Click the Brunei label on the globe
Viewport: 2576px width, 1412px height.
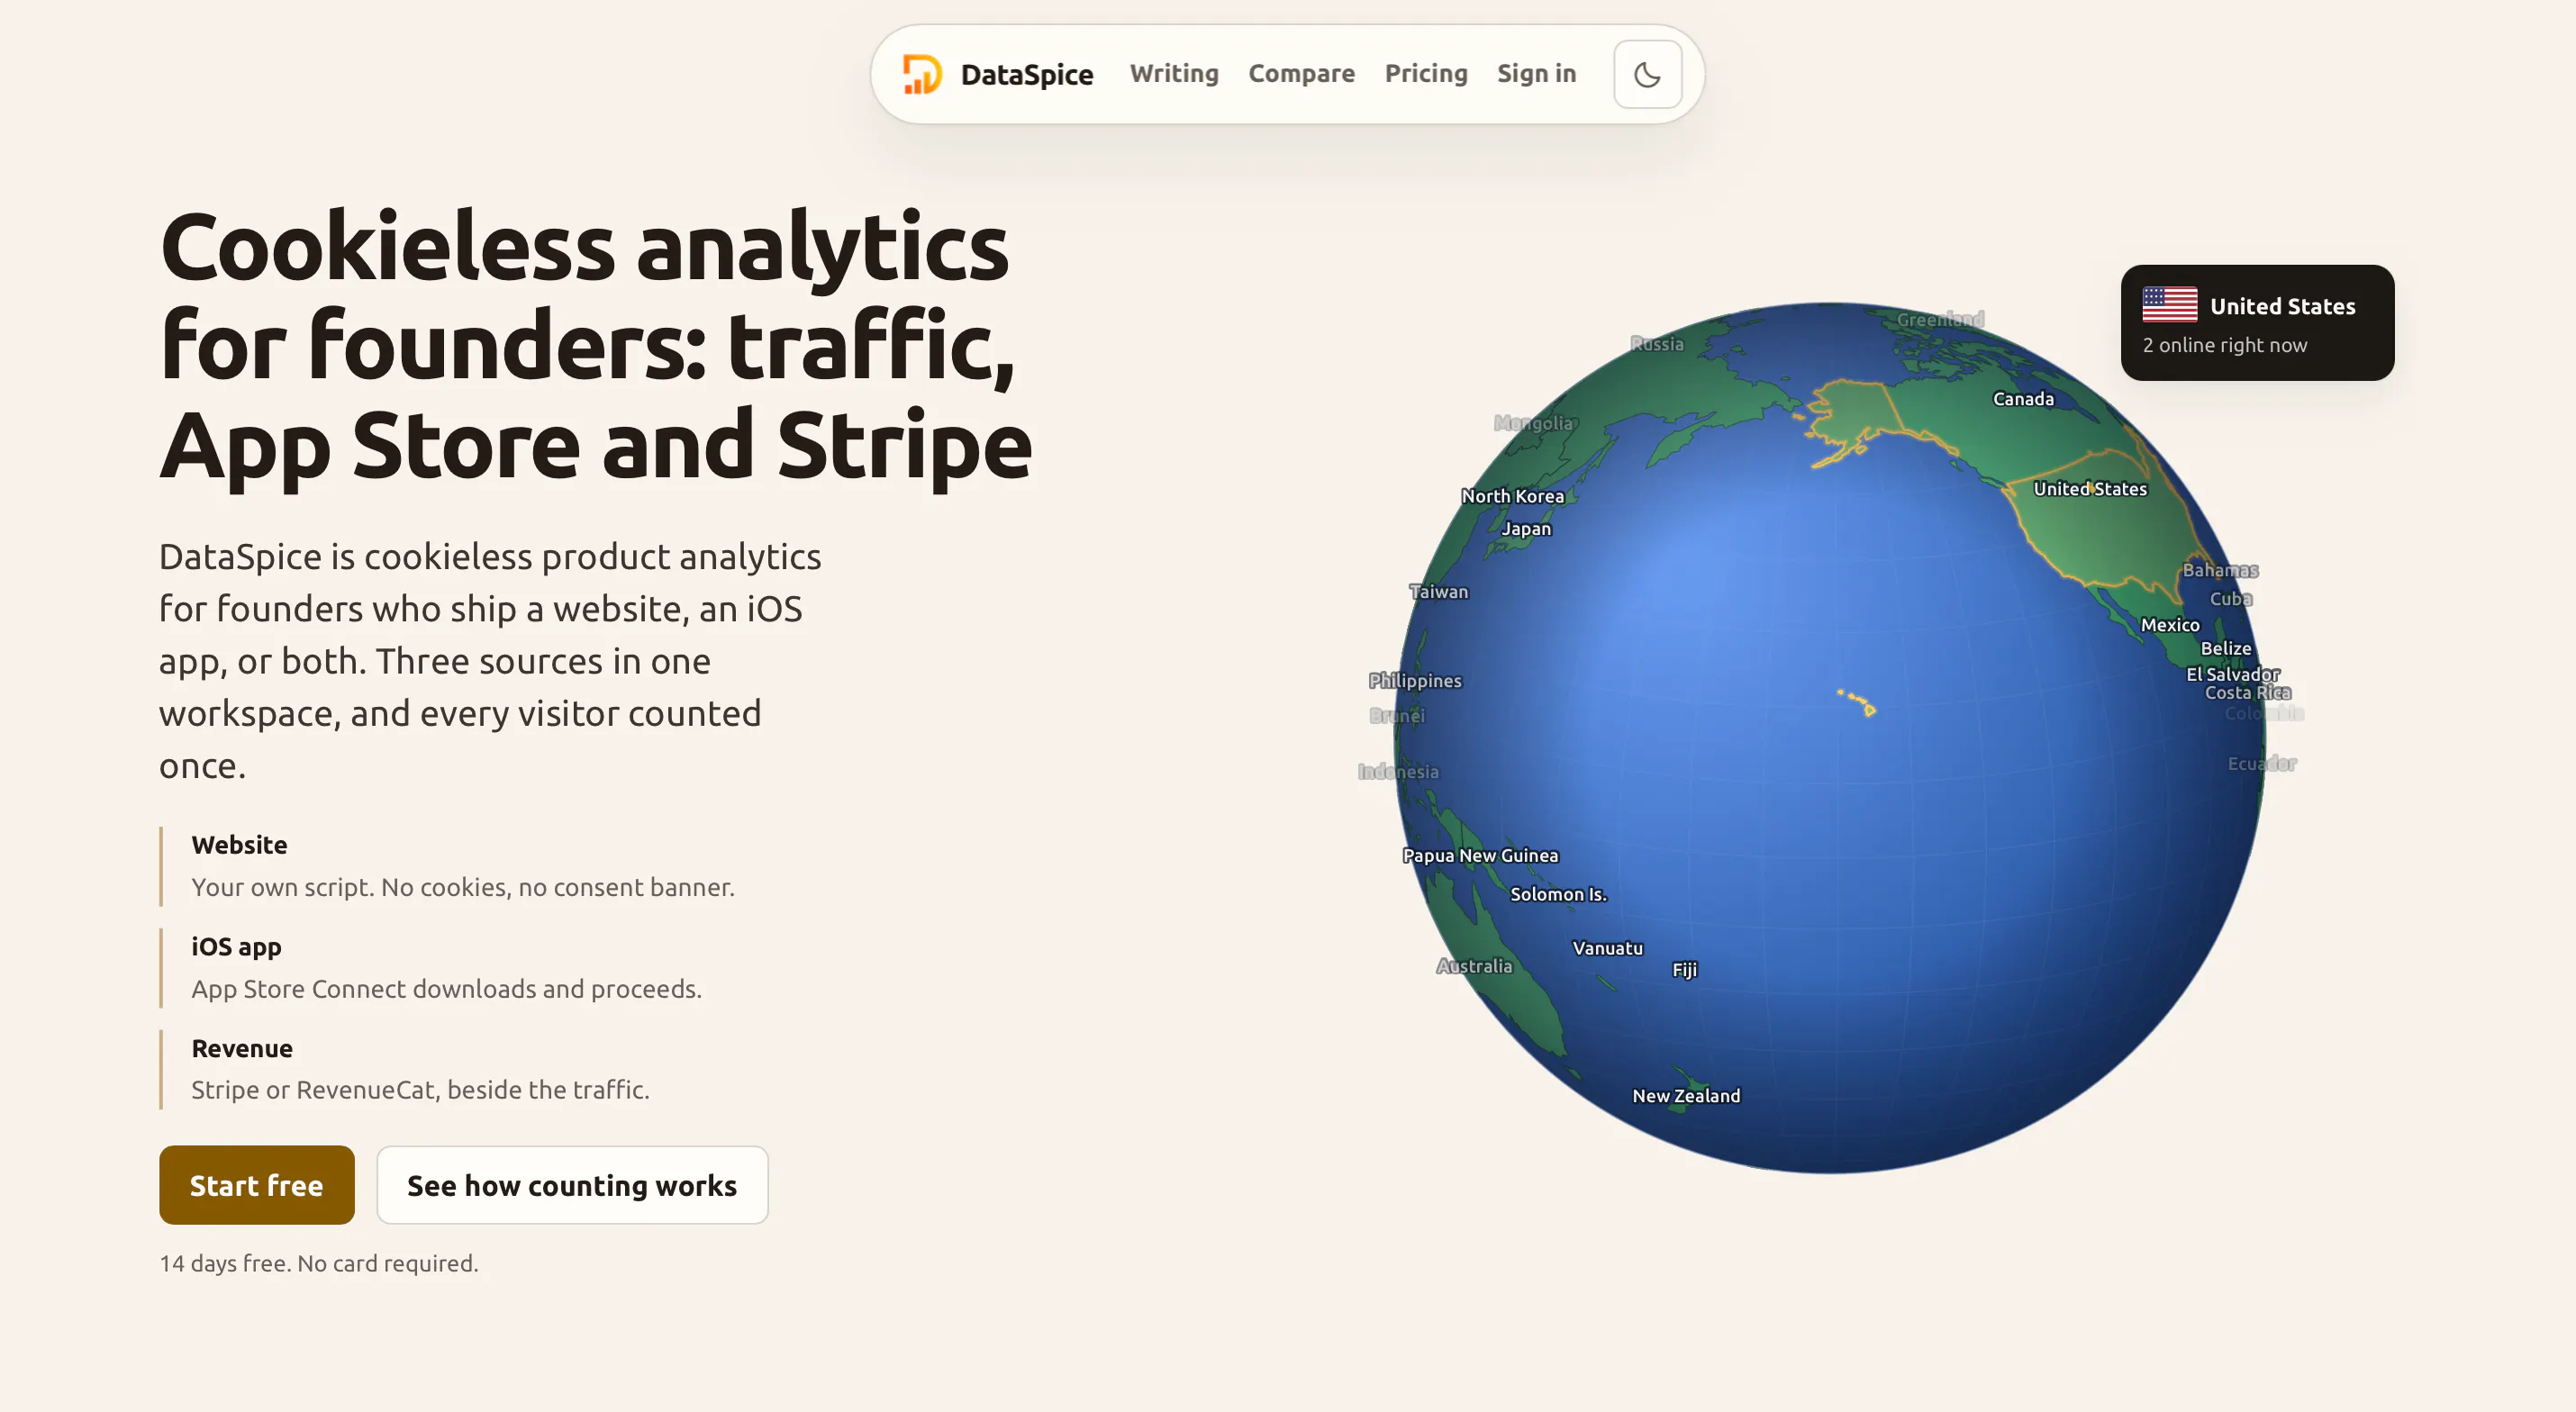1397,716
